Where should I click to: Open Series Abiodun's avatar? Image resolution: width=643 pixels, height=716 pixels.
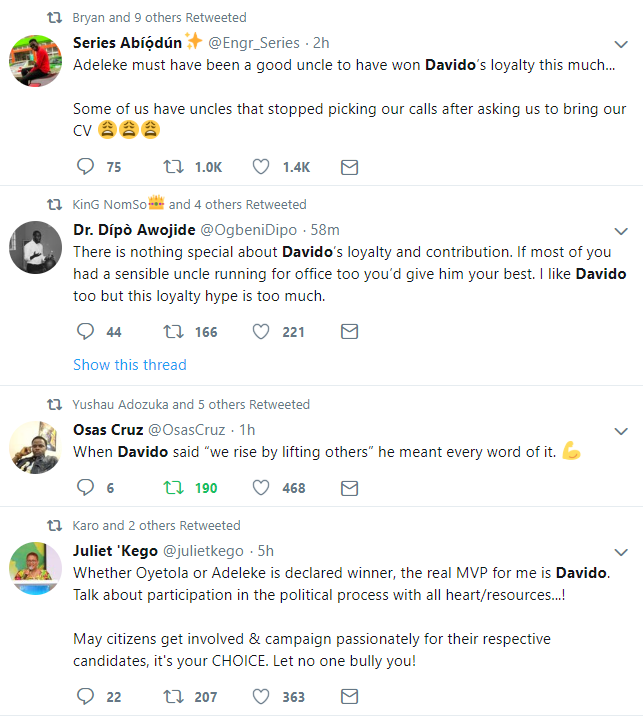pos(35,60)
